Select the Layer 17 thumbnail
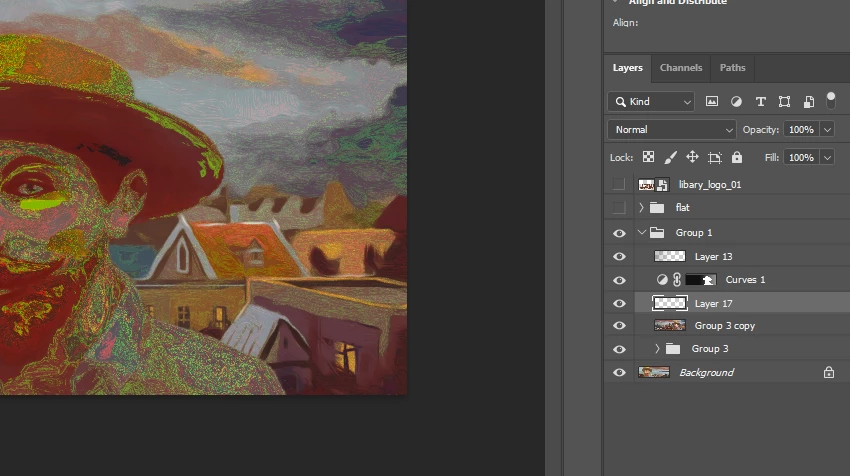850x476 pixels. [670, 303]
